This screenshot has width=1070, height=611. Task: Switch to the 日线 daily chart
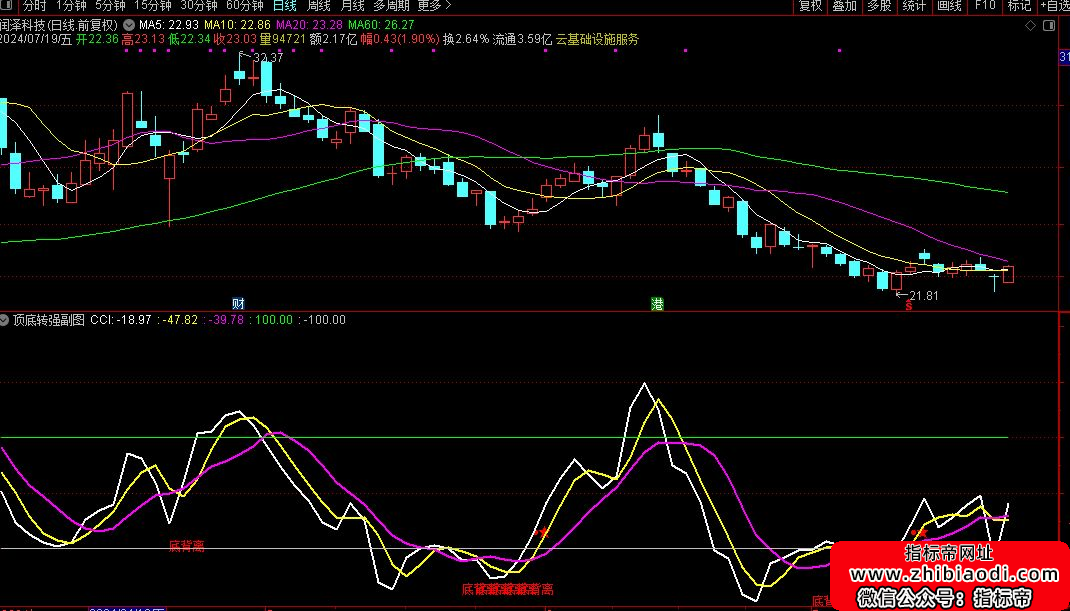click(x=284, y=6)
